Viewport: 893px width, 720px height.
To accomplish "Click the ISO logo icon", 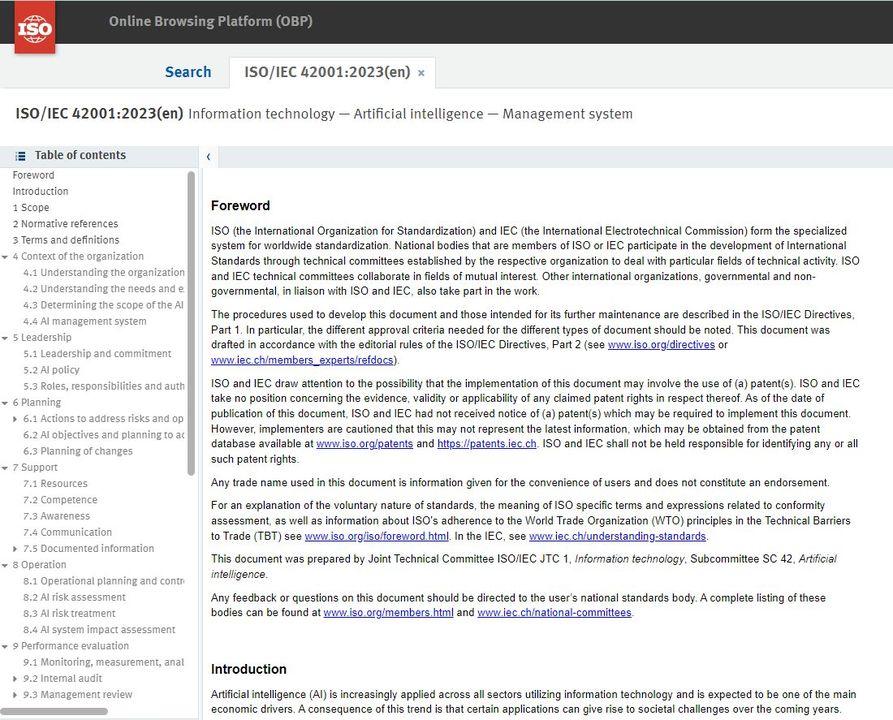I will 35,27.
